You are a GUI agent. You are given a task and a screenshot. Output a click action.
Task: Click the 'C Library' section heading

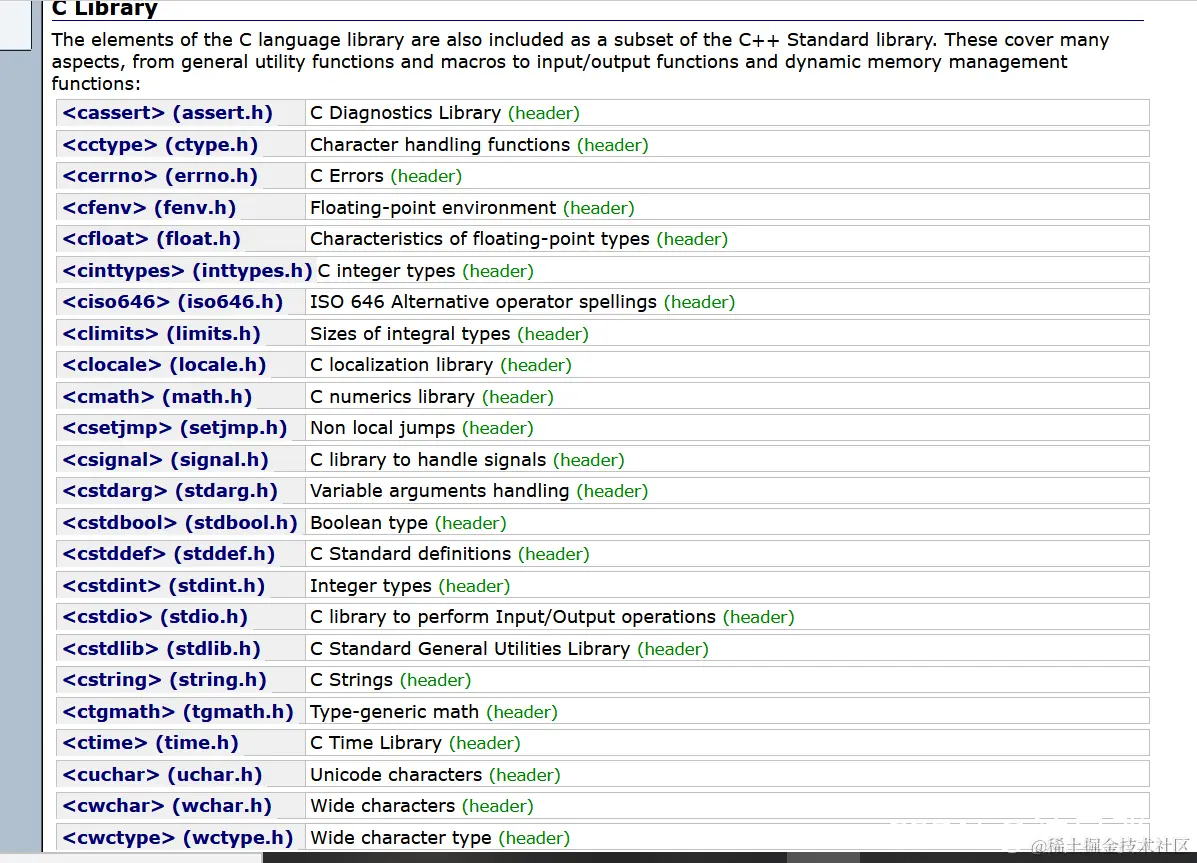105,8
